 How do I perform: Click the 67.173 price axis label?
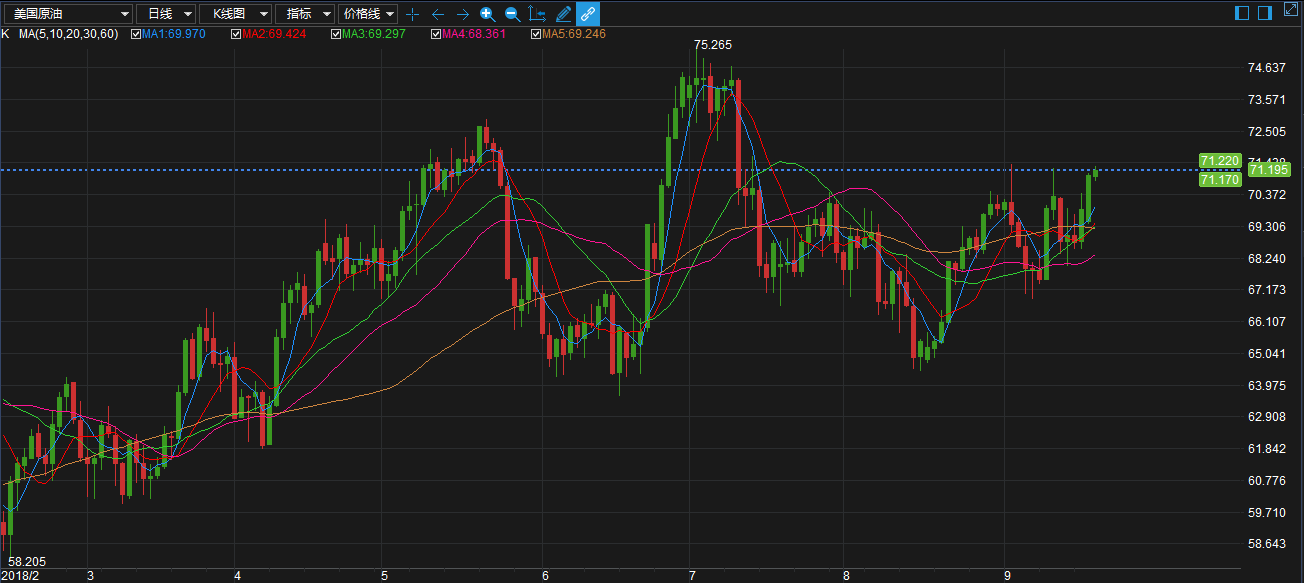click(1267, 290)
